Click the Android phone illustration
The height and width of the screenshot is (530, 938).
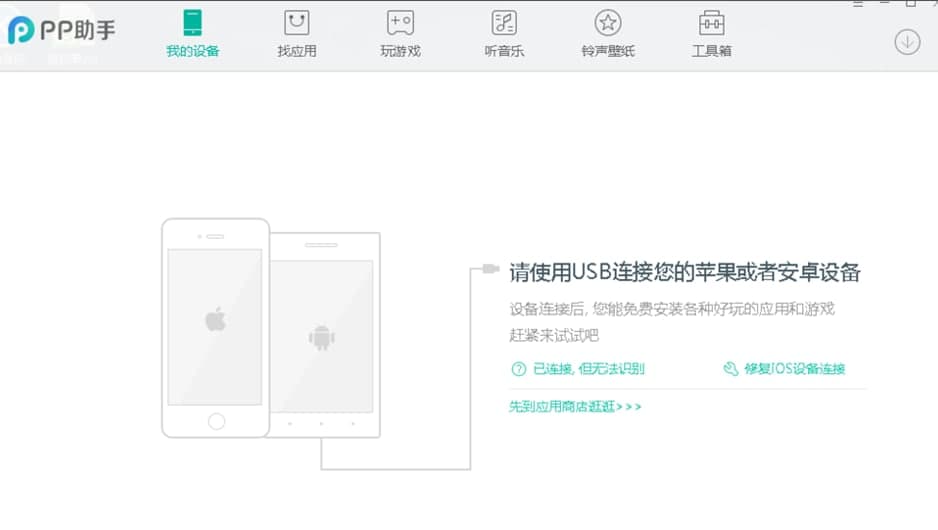pyautogui.click(x=325, y=335)
